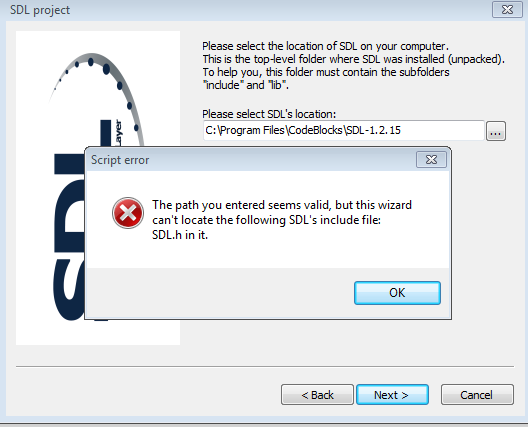This screenshot has height=427, width=528.
Task: Click the SDL location path field
Action: coord(343,130)
